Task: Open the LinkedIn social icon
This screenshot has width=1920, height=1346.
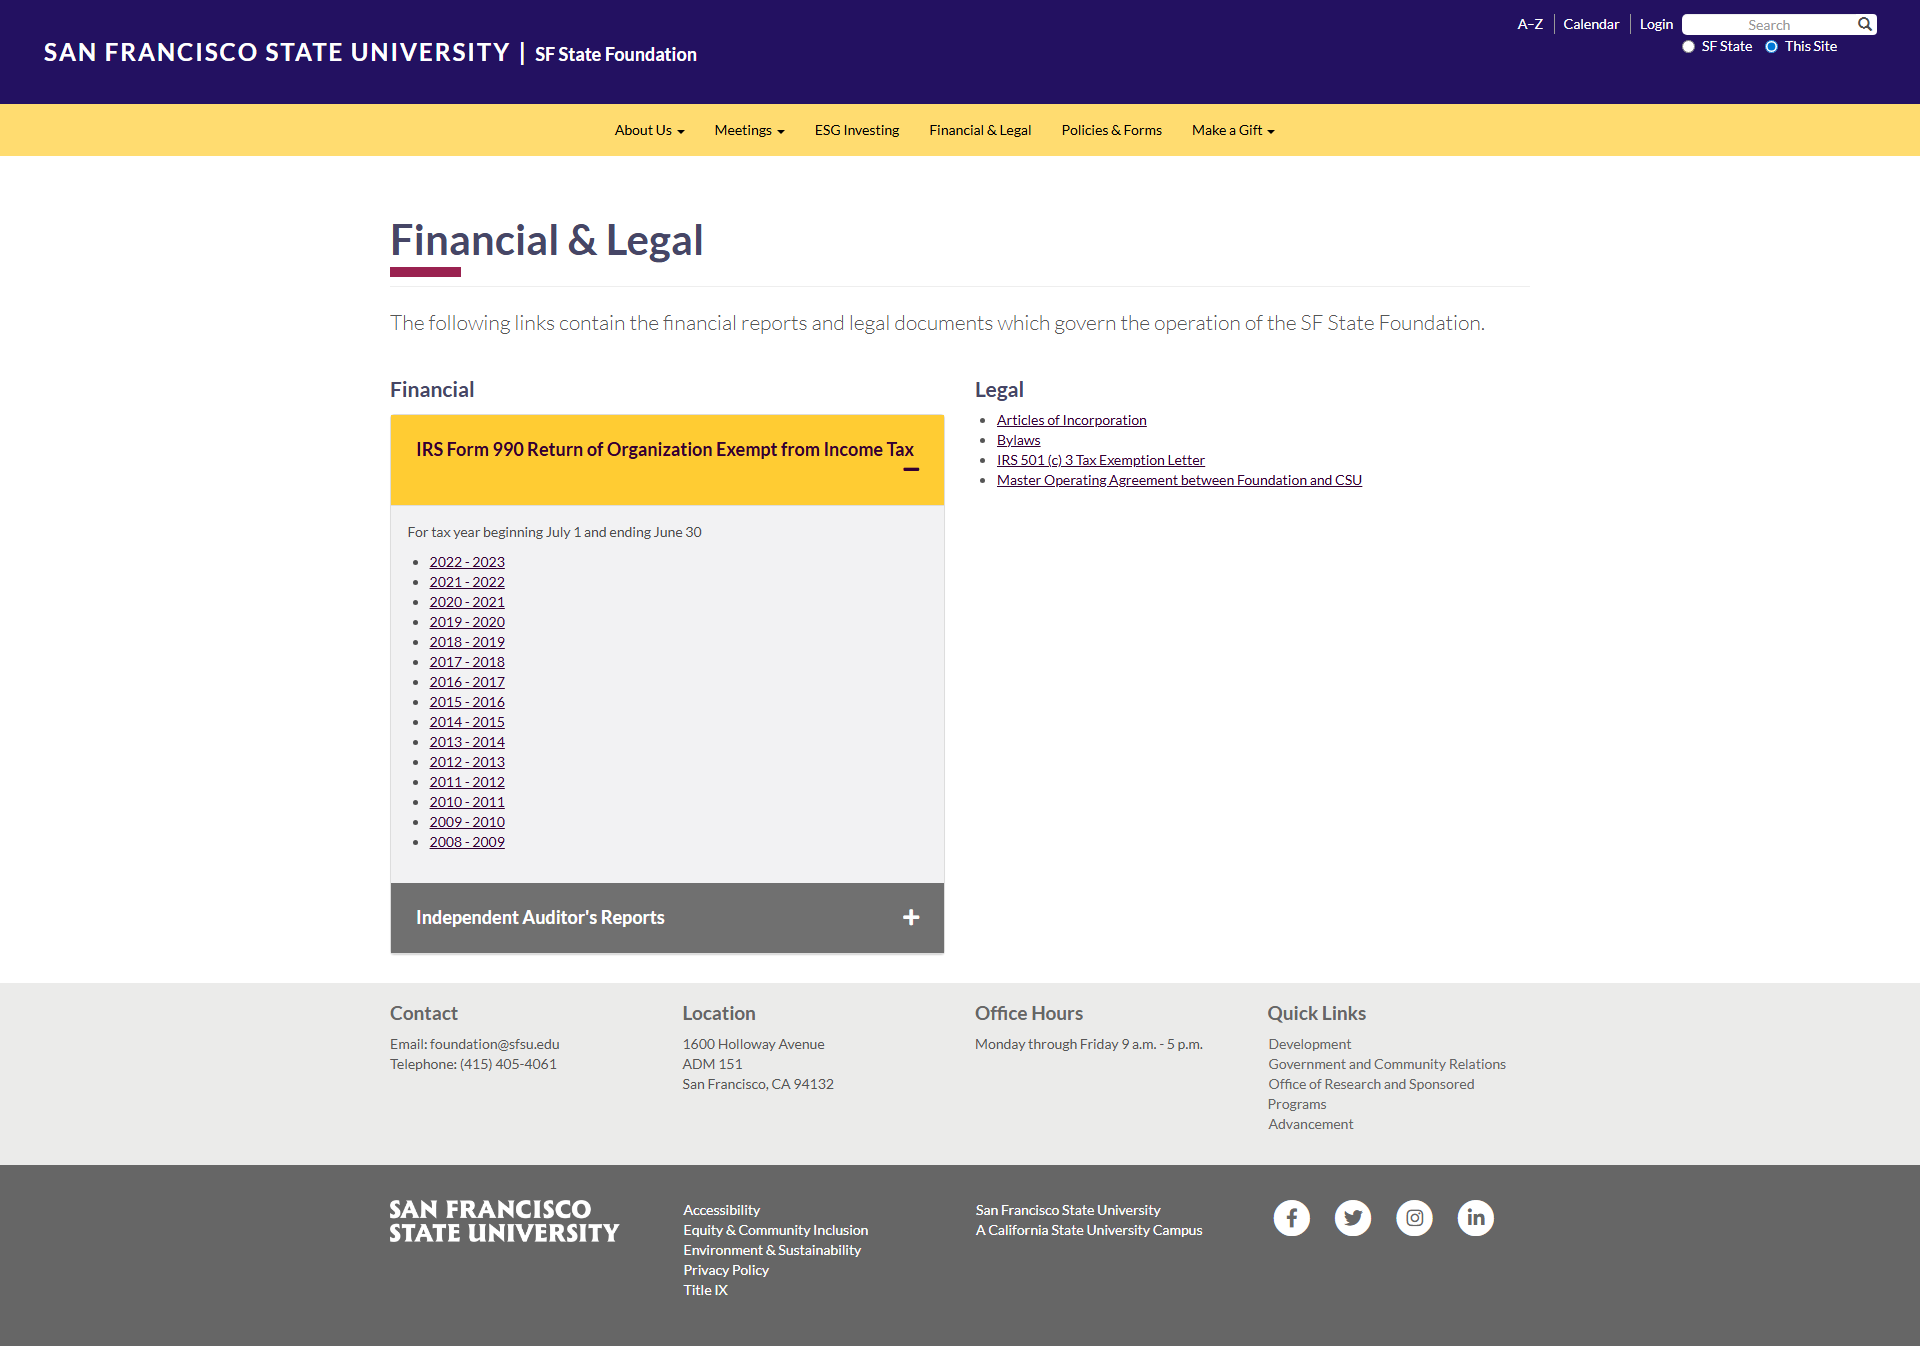Action: coord(1476,1218)
